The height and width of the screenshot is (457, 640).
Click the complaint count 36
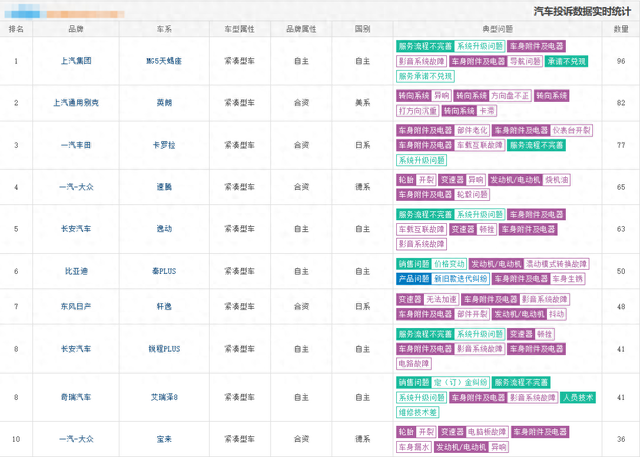click(x=621, y=439)
